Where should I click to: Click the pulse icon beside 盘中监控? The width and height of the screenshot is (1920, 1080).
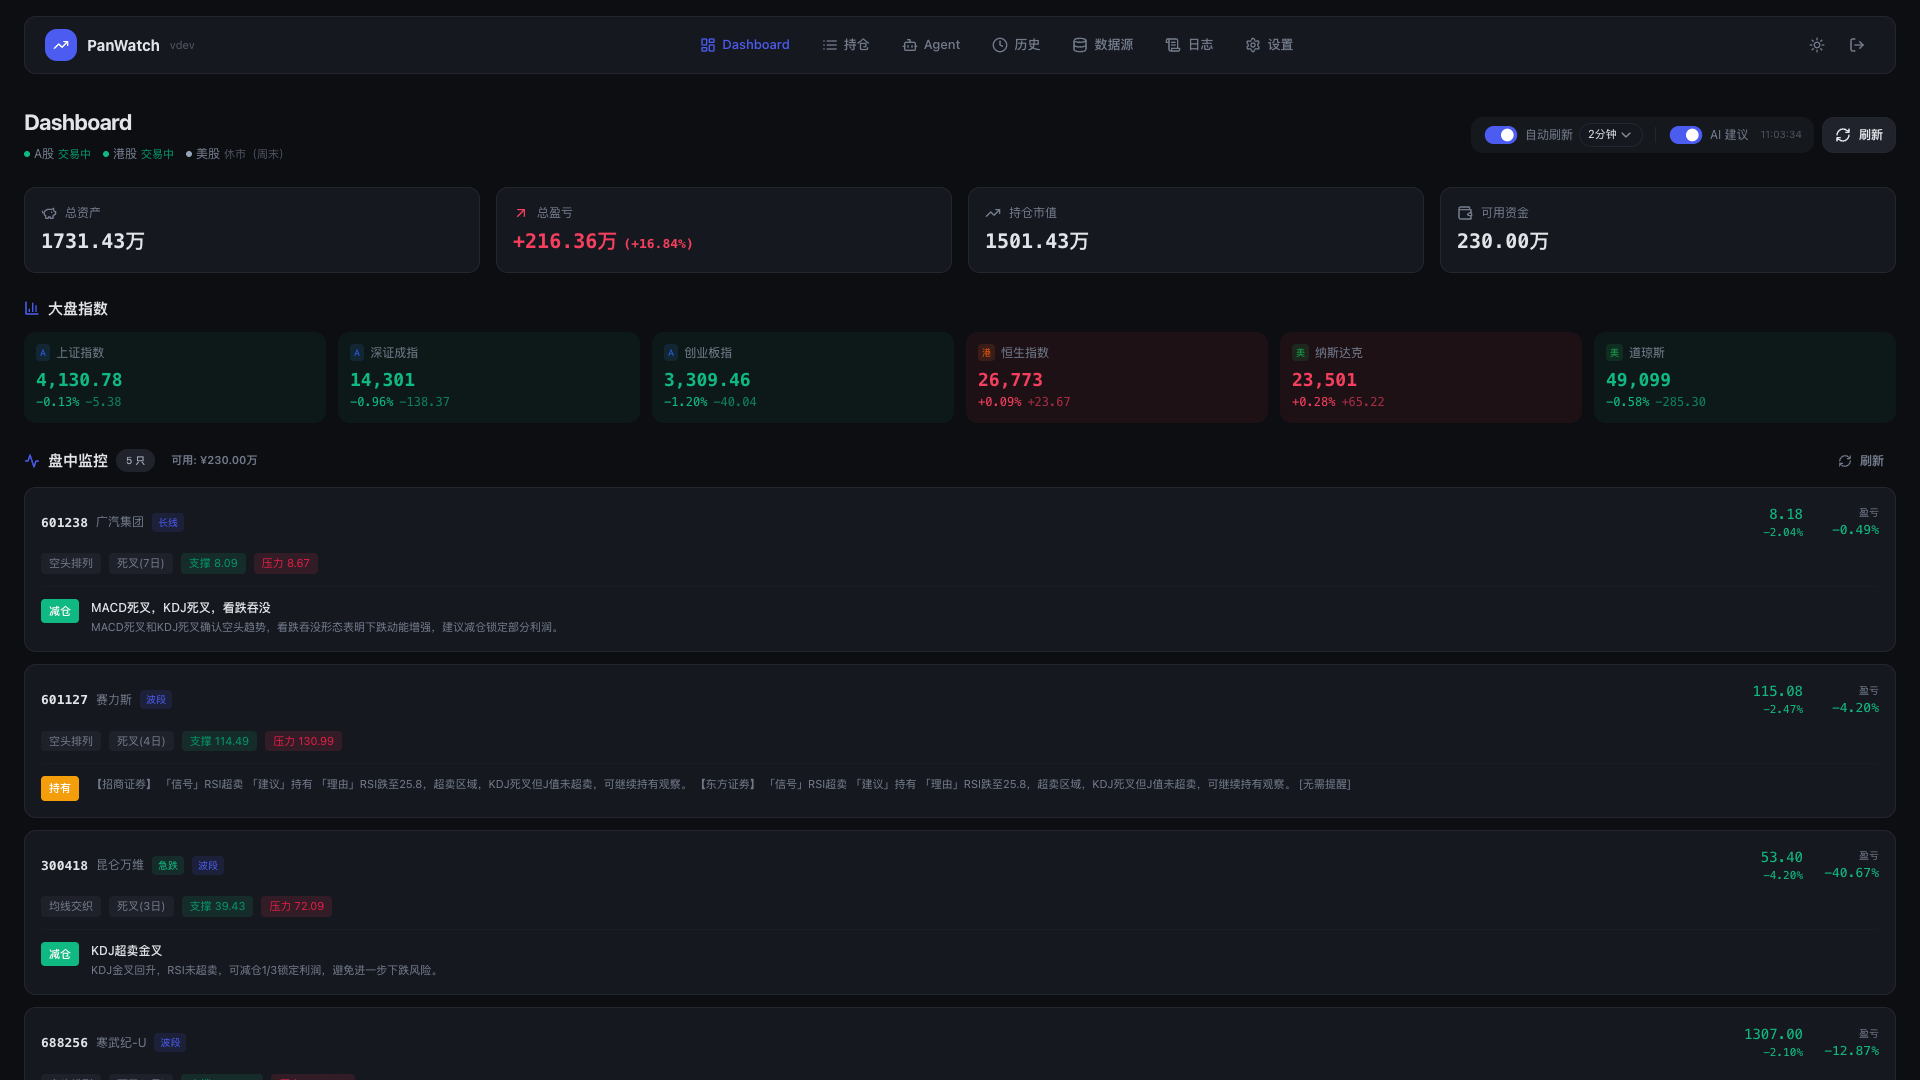pos(32,461)
